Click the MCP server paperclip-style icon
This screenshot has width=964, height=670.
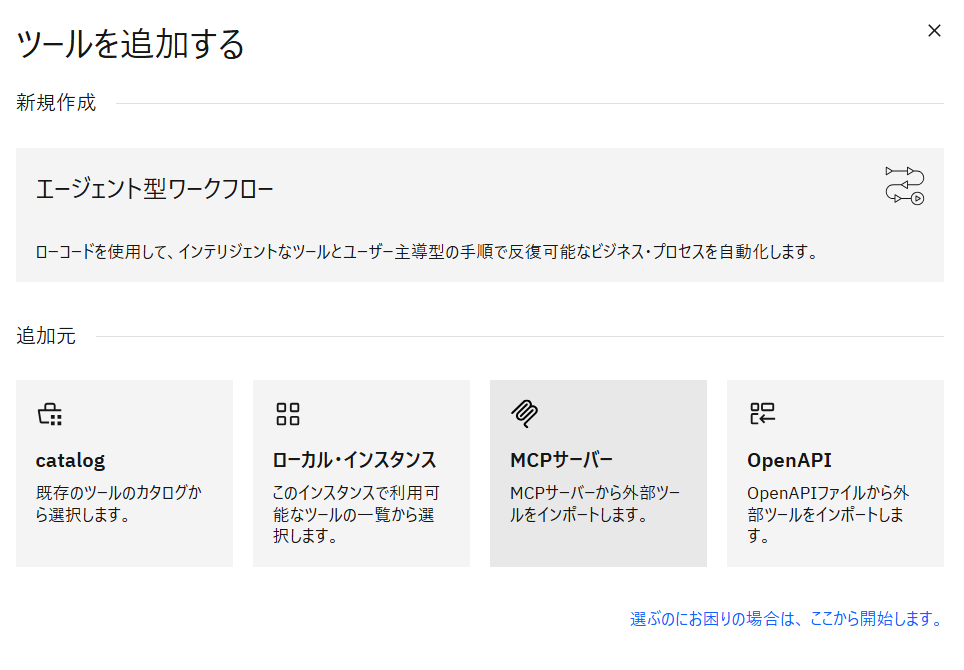(x=524, y=414)
